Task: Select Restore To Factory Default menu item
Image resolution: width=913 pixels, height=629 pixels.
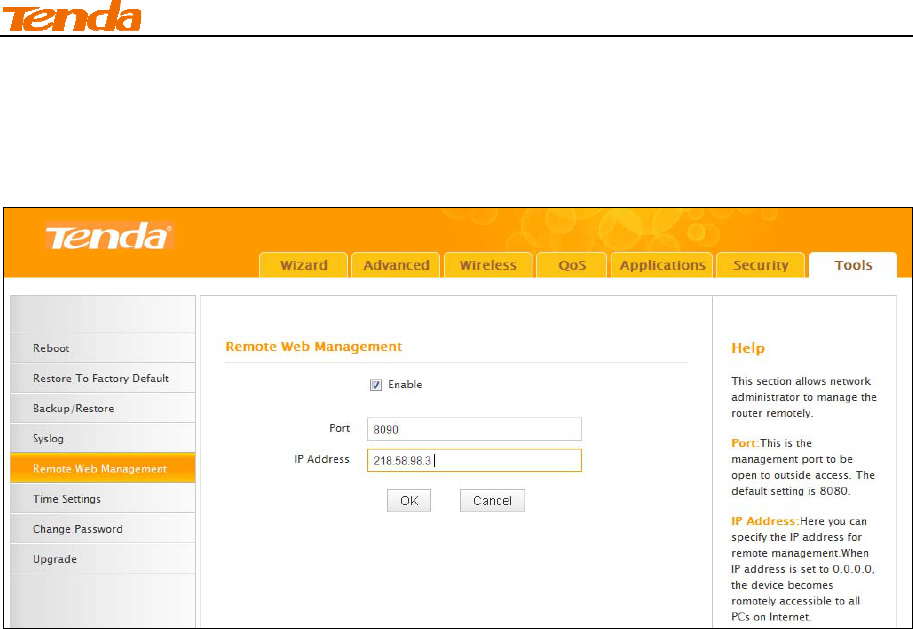Action: pyautogui.click(x=103, y=378)
